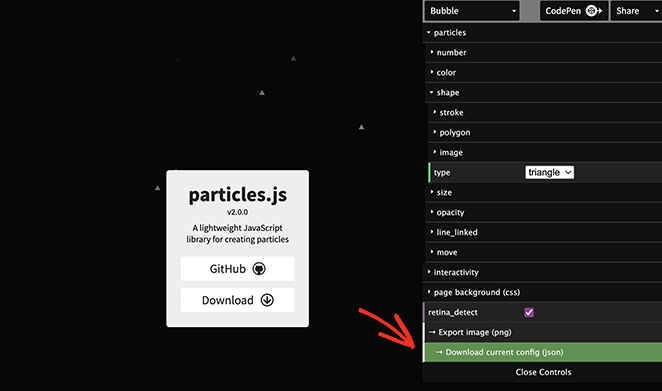Click the CodePen logo icon
Screen dimensions: 662x391
click(x=594, y=11)
